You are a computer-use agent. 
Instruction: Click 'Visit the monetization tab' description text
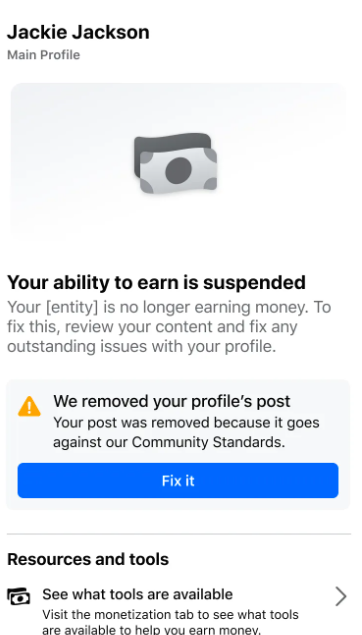(x=170, y=622)
